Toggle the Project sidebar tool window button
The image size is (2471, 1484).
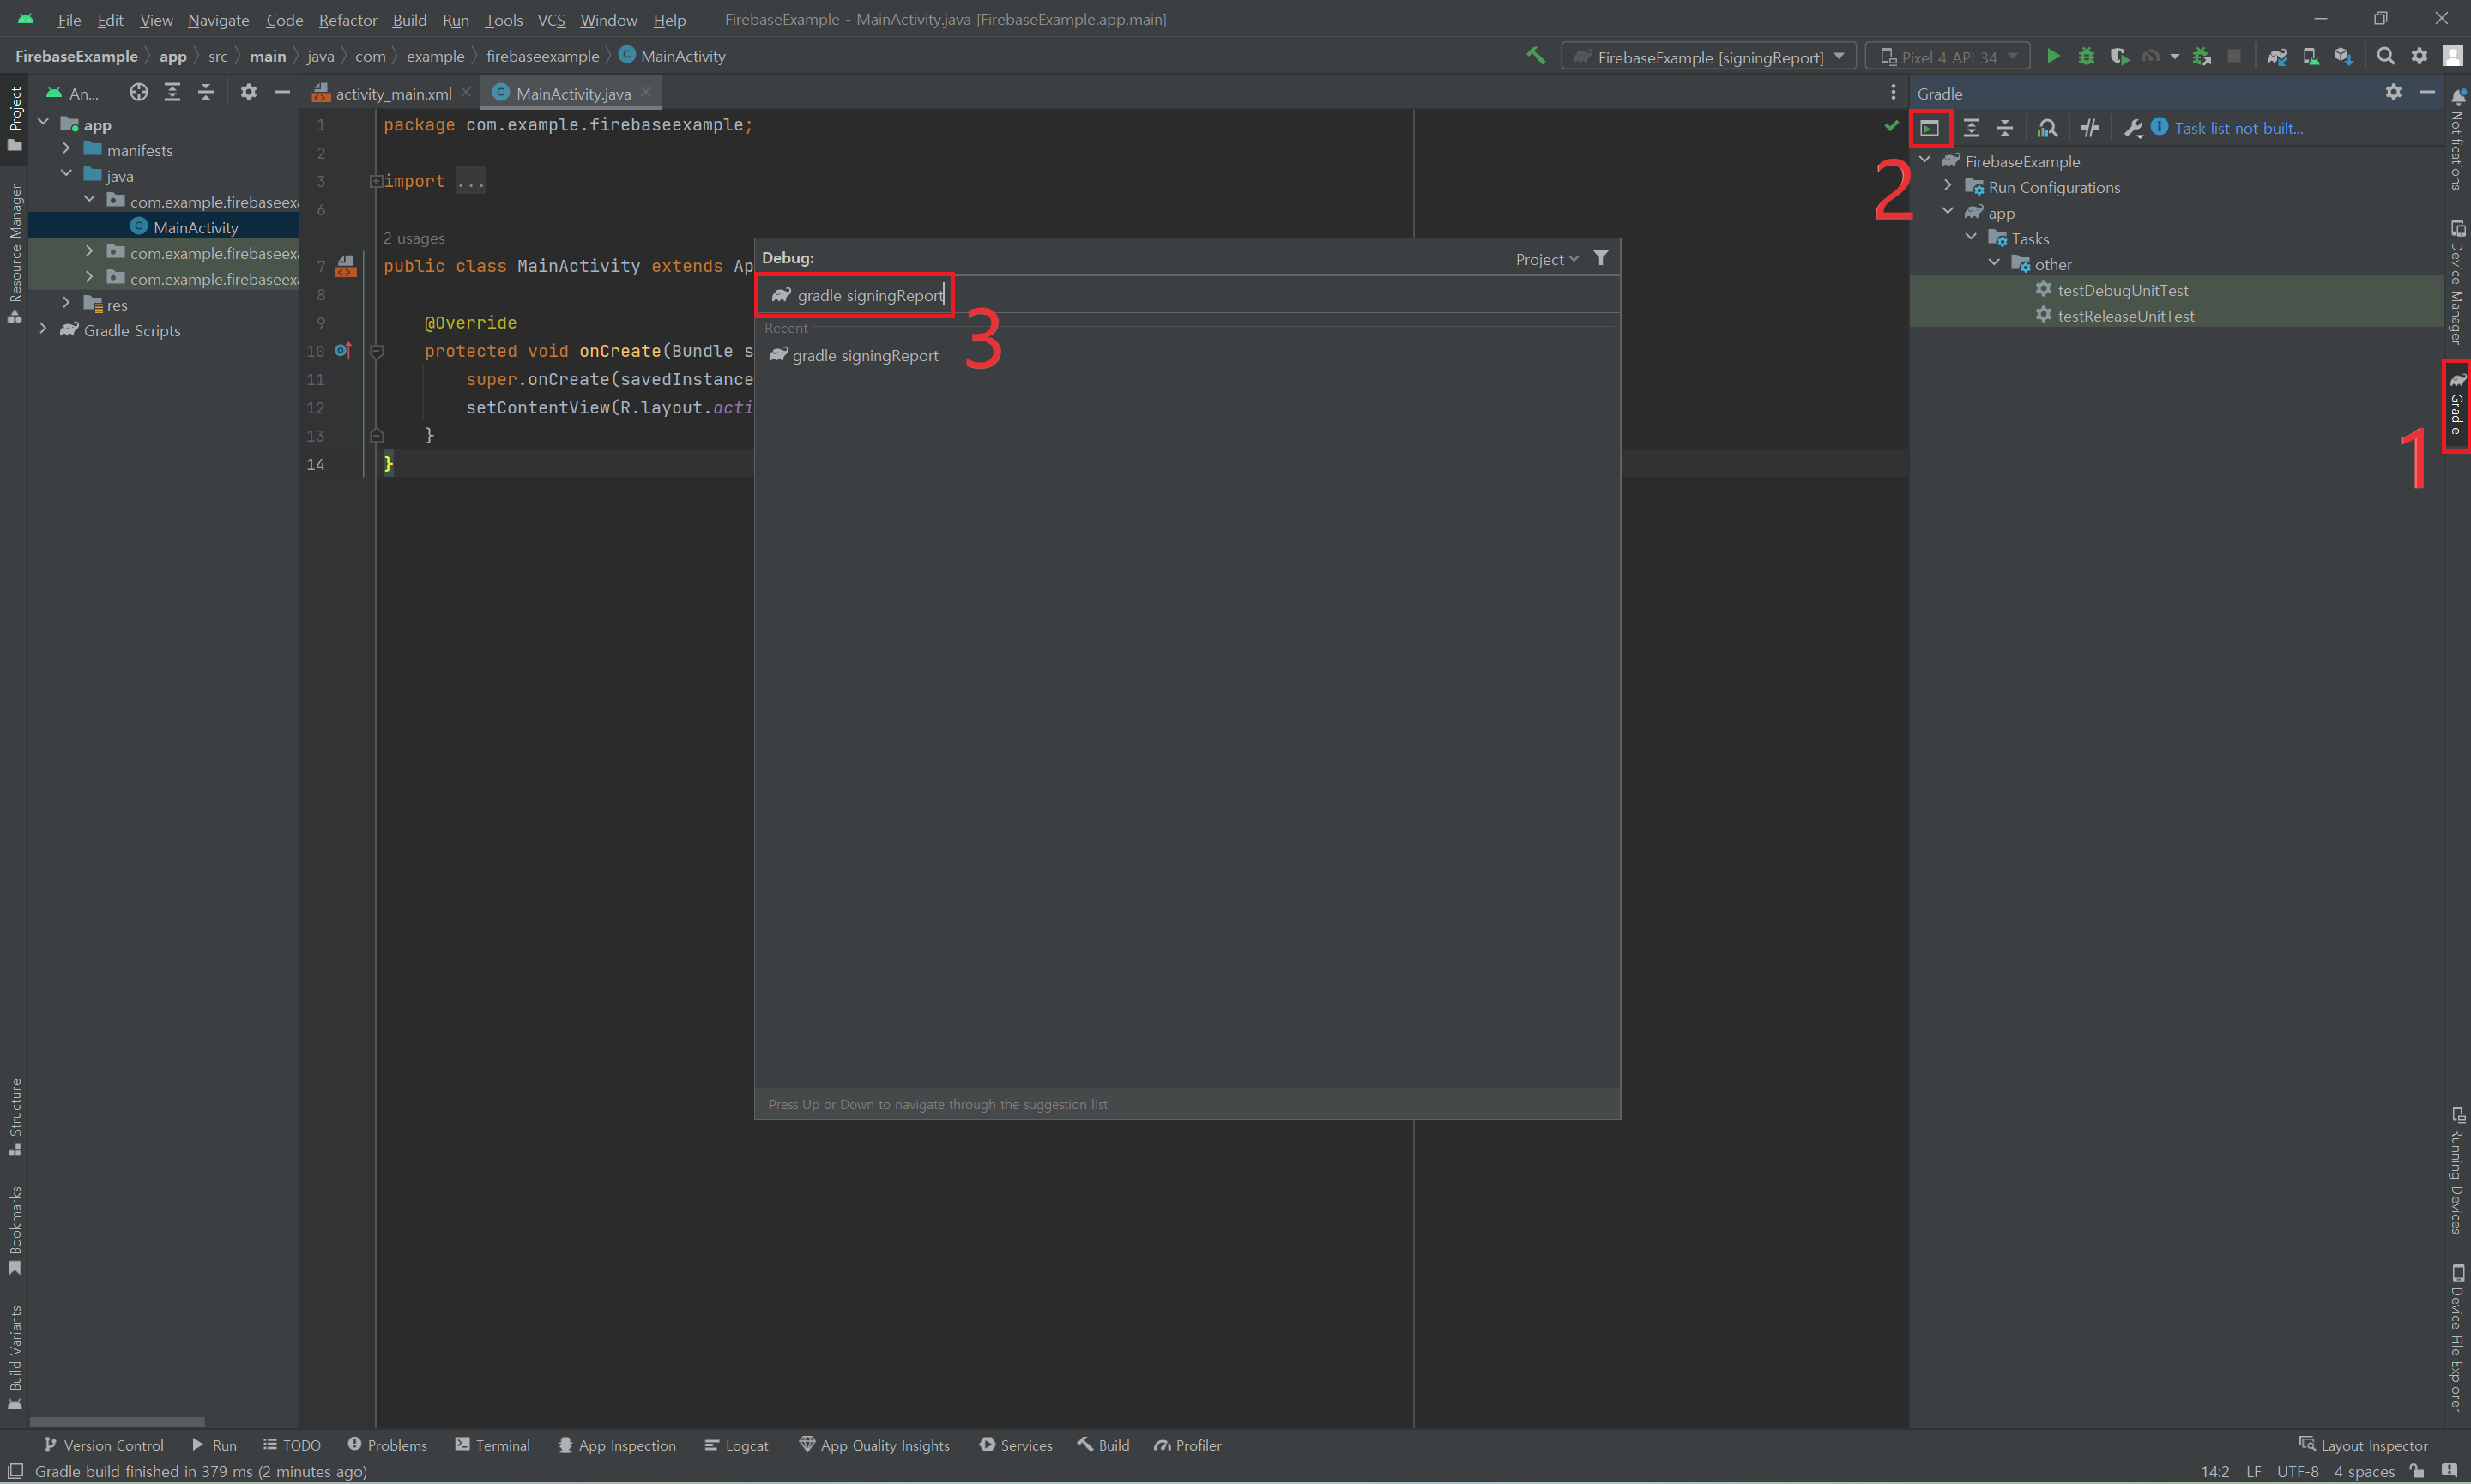click(15, 118)
